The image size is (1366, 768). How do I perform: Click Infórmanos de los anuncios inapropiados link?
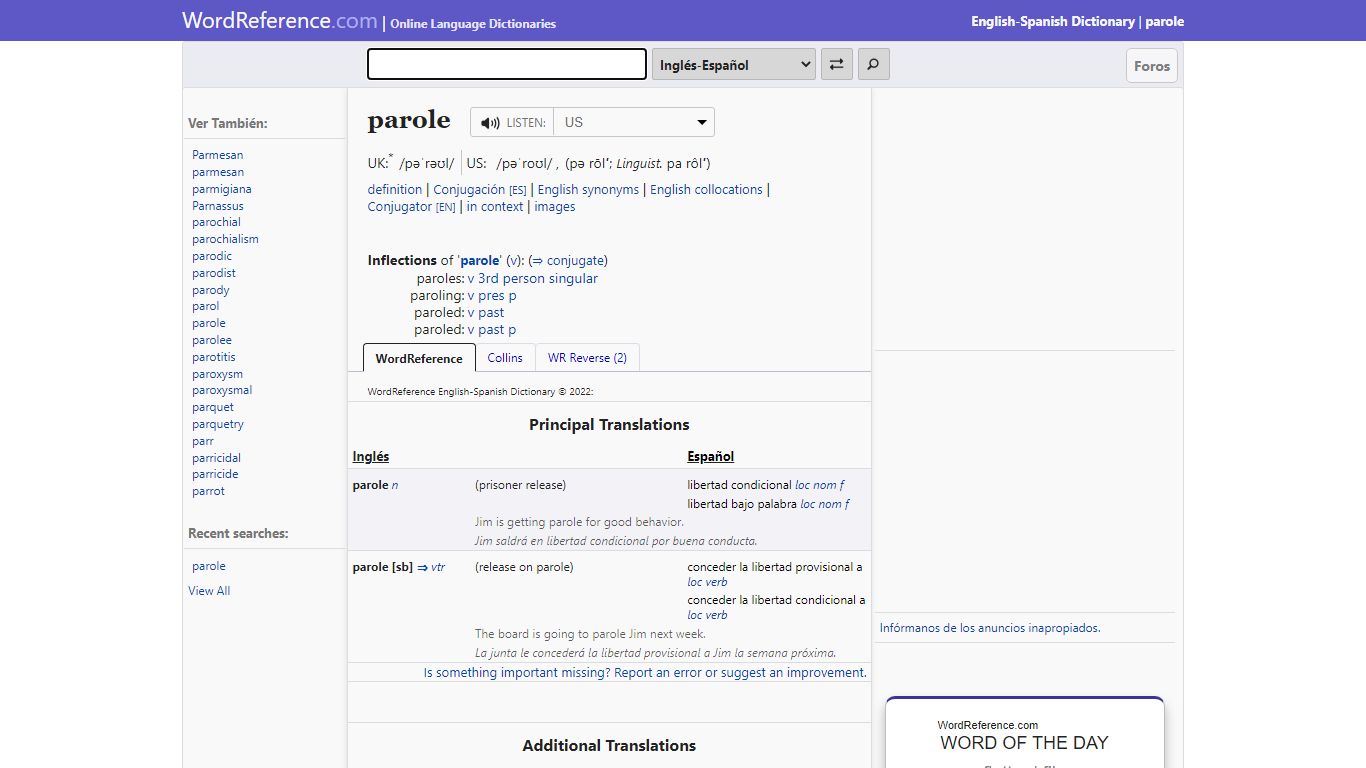tap(990, 628)
